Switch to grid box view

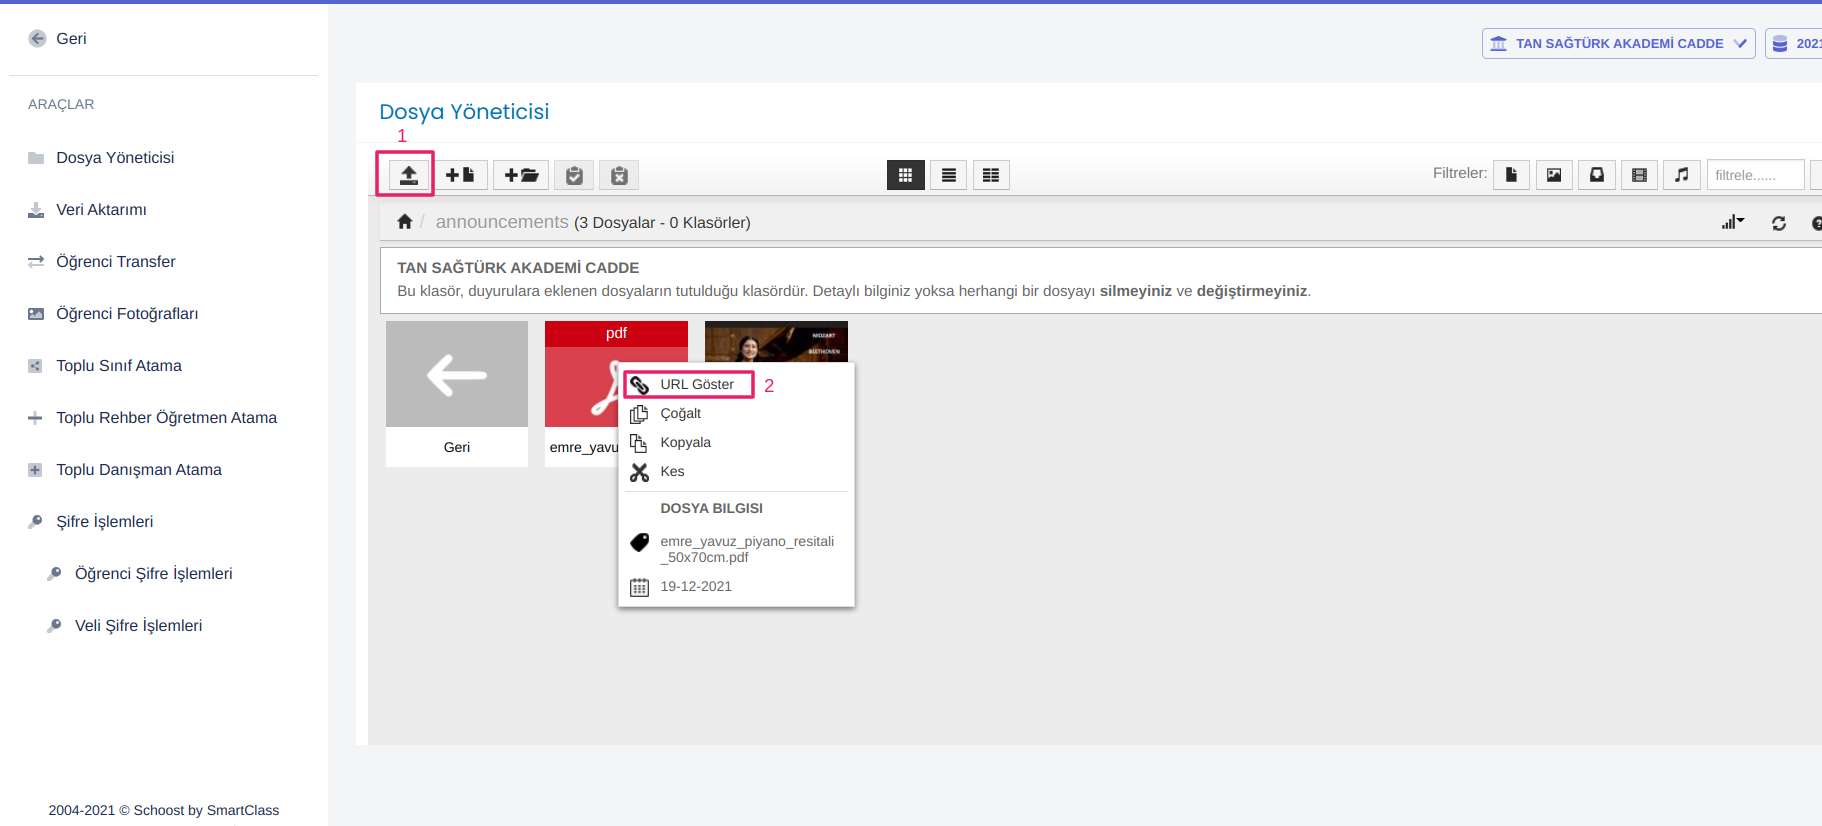pos(905,175)
